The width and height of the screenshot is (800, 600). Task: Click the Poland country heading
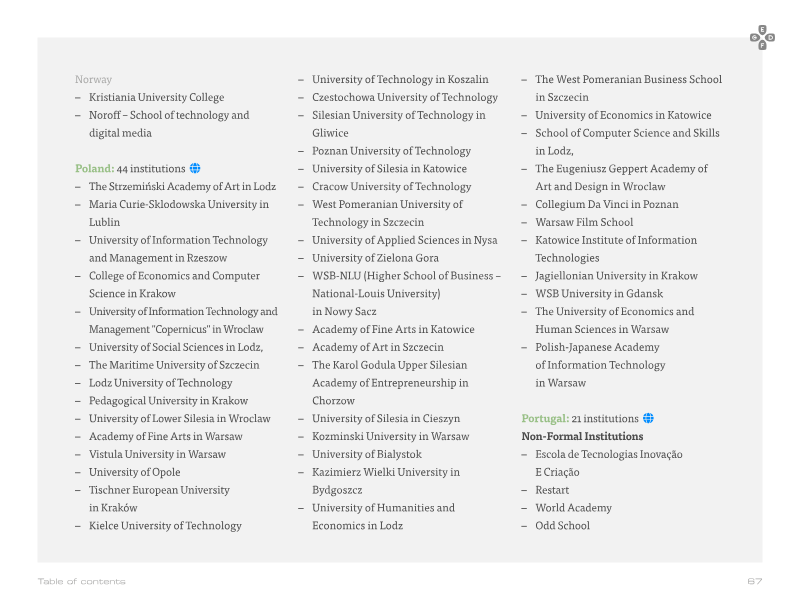tap(94, 168)
